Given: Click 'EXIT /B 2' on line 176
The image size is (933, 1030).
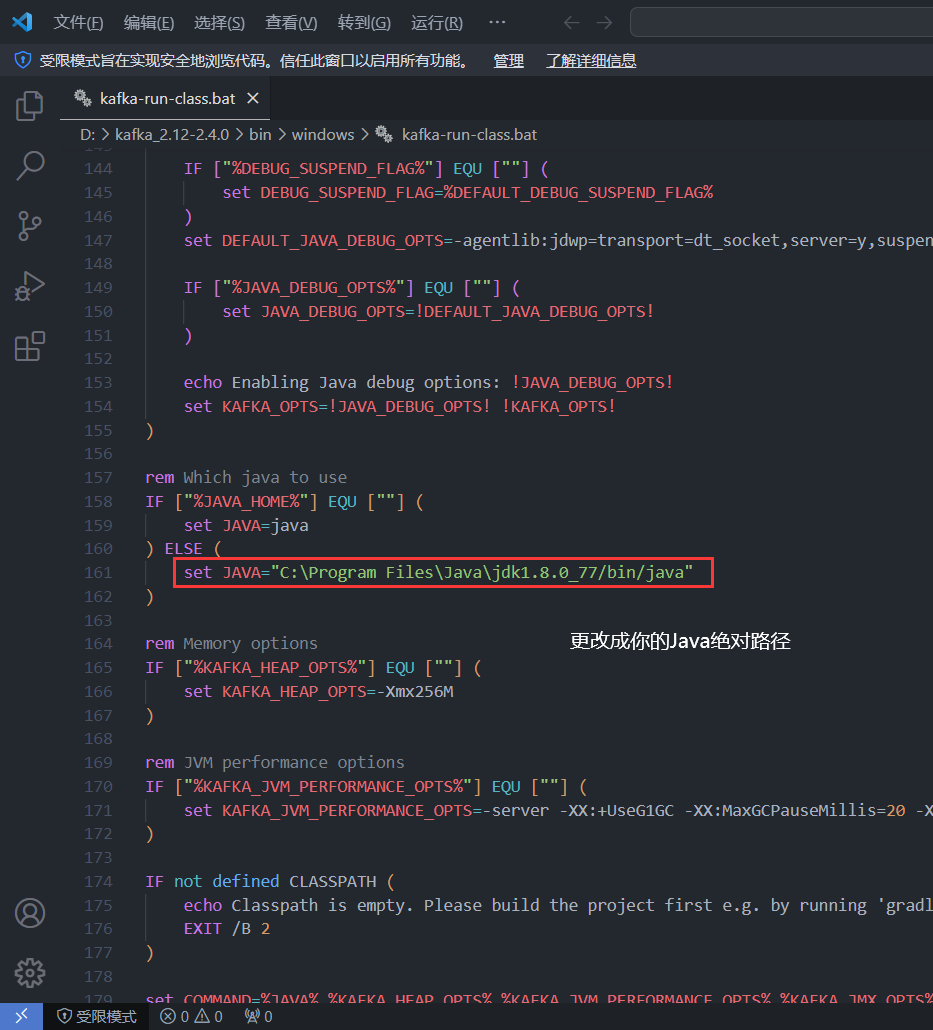Looking at the screenshot, I should (227, 929).
